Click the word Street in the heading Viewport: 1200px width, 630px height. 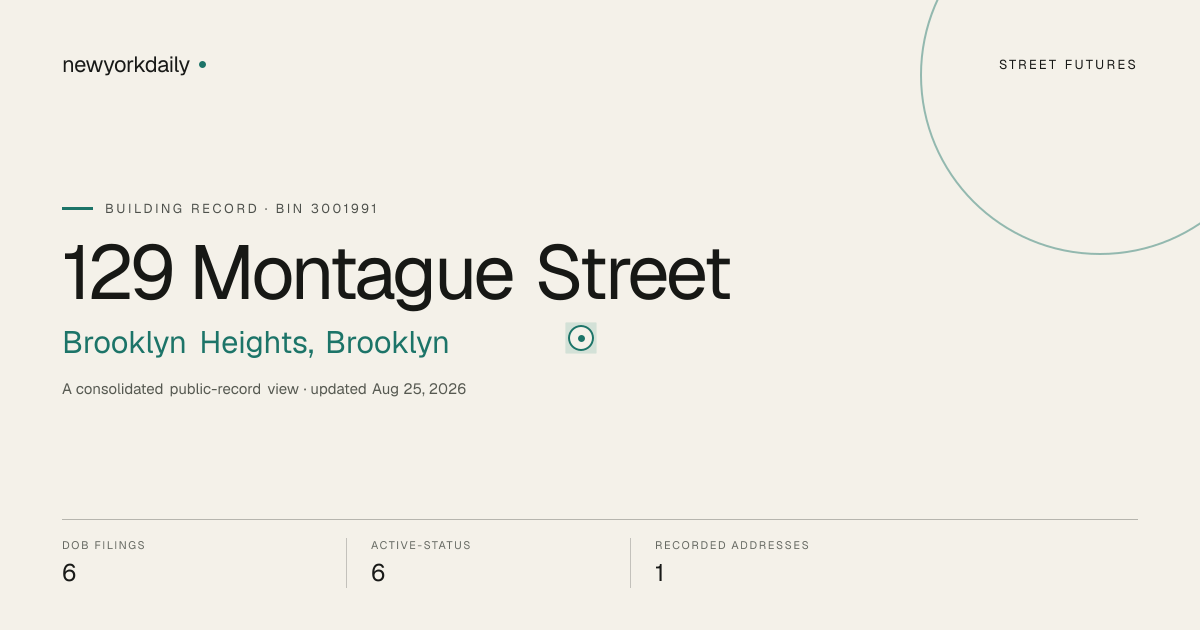(x=634, y=273)
